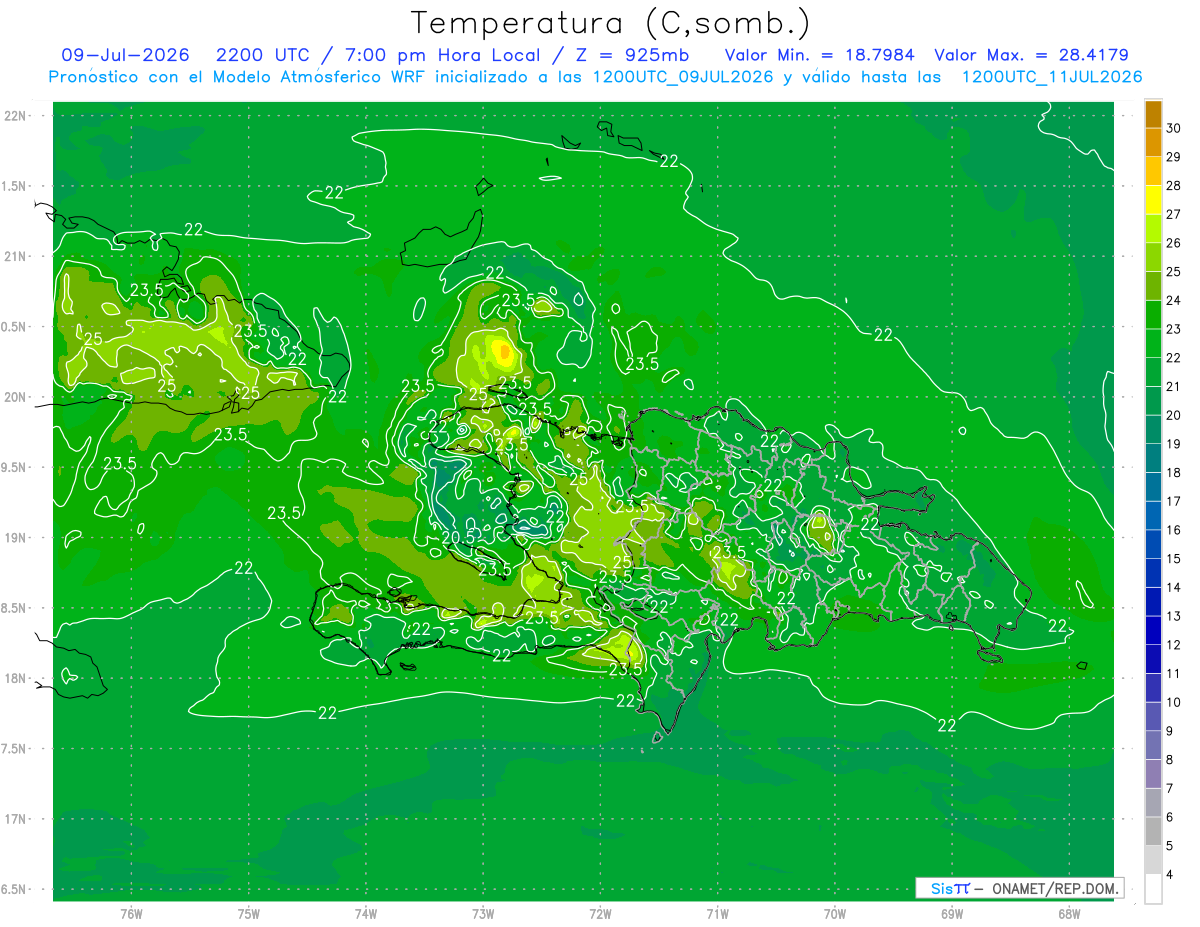This screenshot has height=927, width=1200.
Task: Click the '1200UTC_11JUL2026' valid-until time text
Action: coord(1051,76)
